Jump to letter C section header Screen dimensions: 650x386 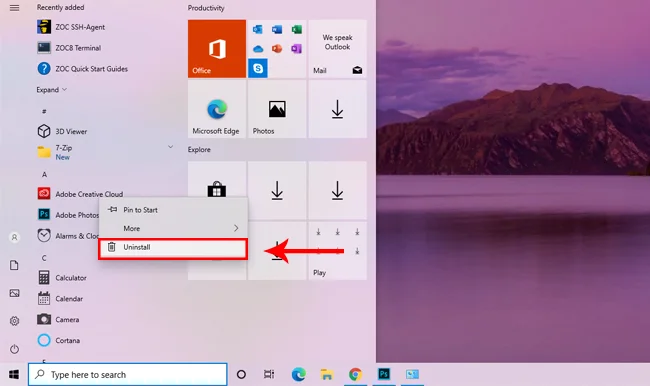pyautogui.click(x=44, y=258)
